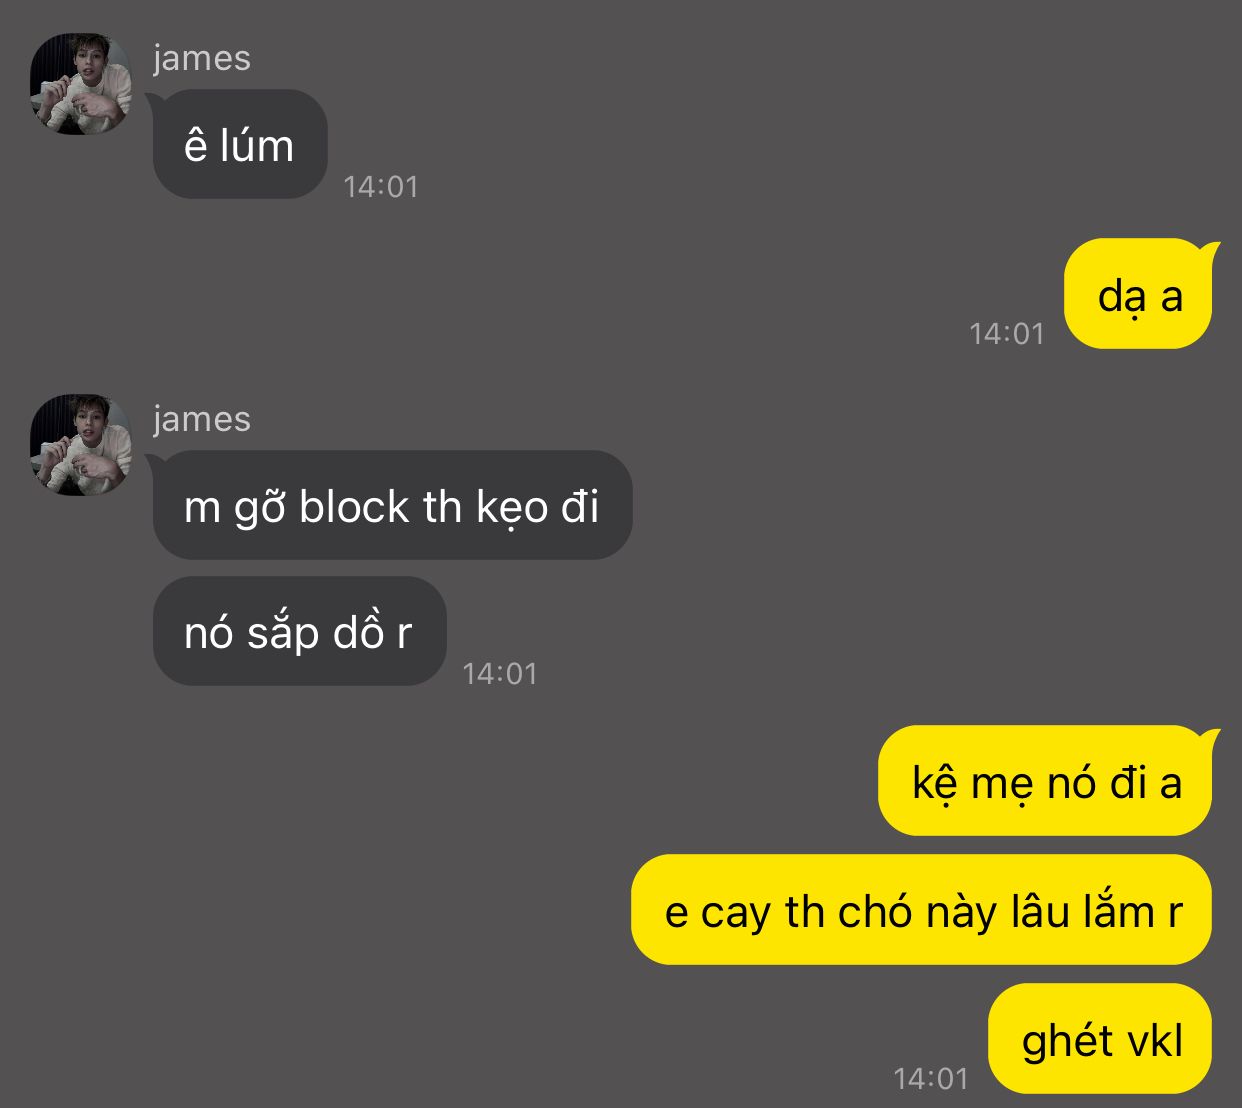Tap the james name above 'm gỡ block'
Viewport: 1242px width, 1108px height.
pos(202,419)
